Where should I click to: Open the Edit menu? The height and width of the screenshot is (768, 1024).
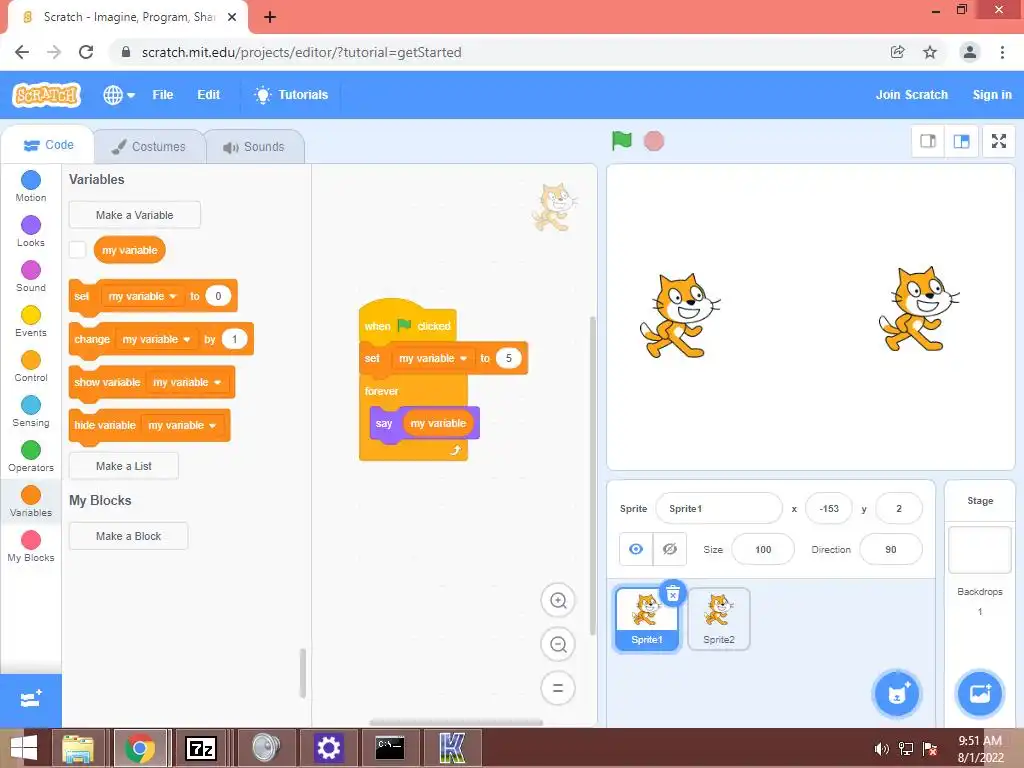[208, 95]
